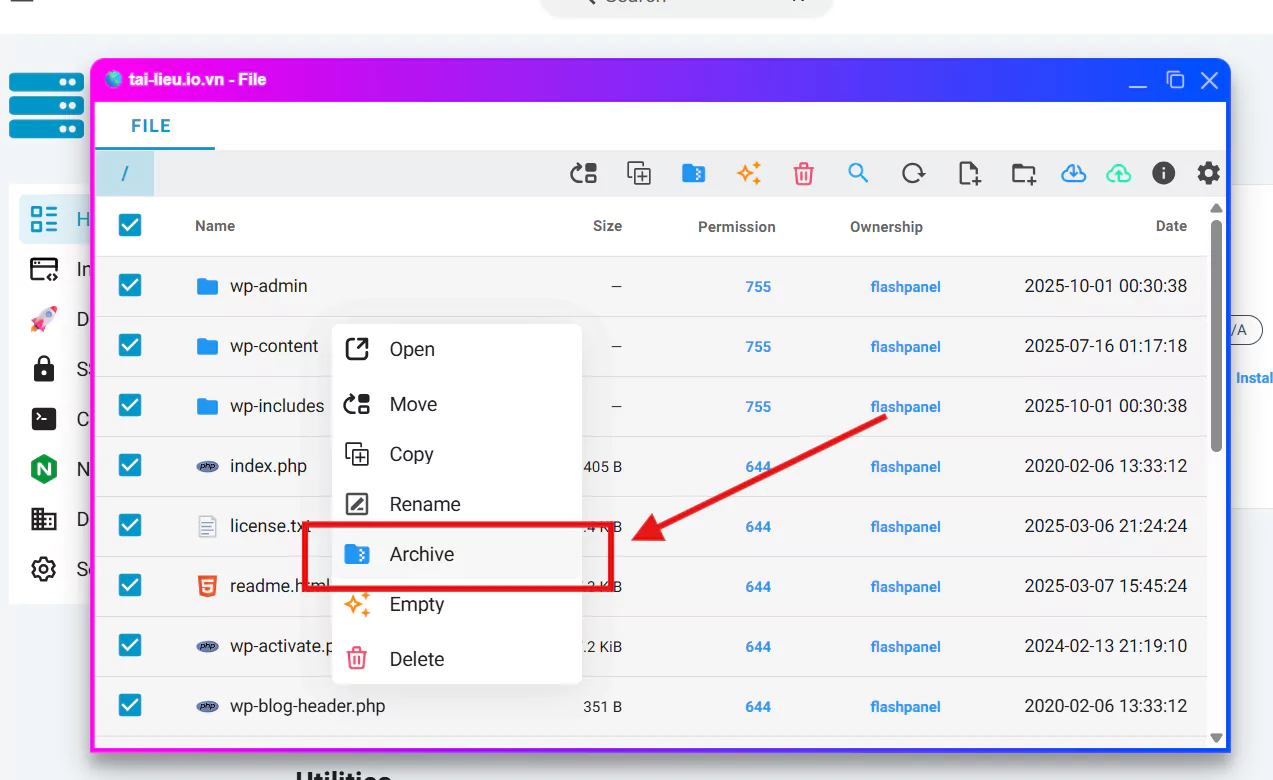This screenshot has height=780, width=1273.
Task: Click the red Delete trash toolbar icon
Action: (804, 174)
